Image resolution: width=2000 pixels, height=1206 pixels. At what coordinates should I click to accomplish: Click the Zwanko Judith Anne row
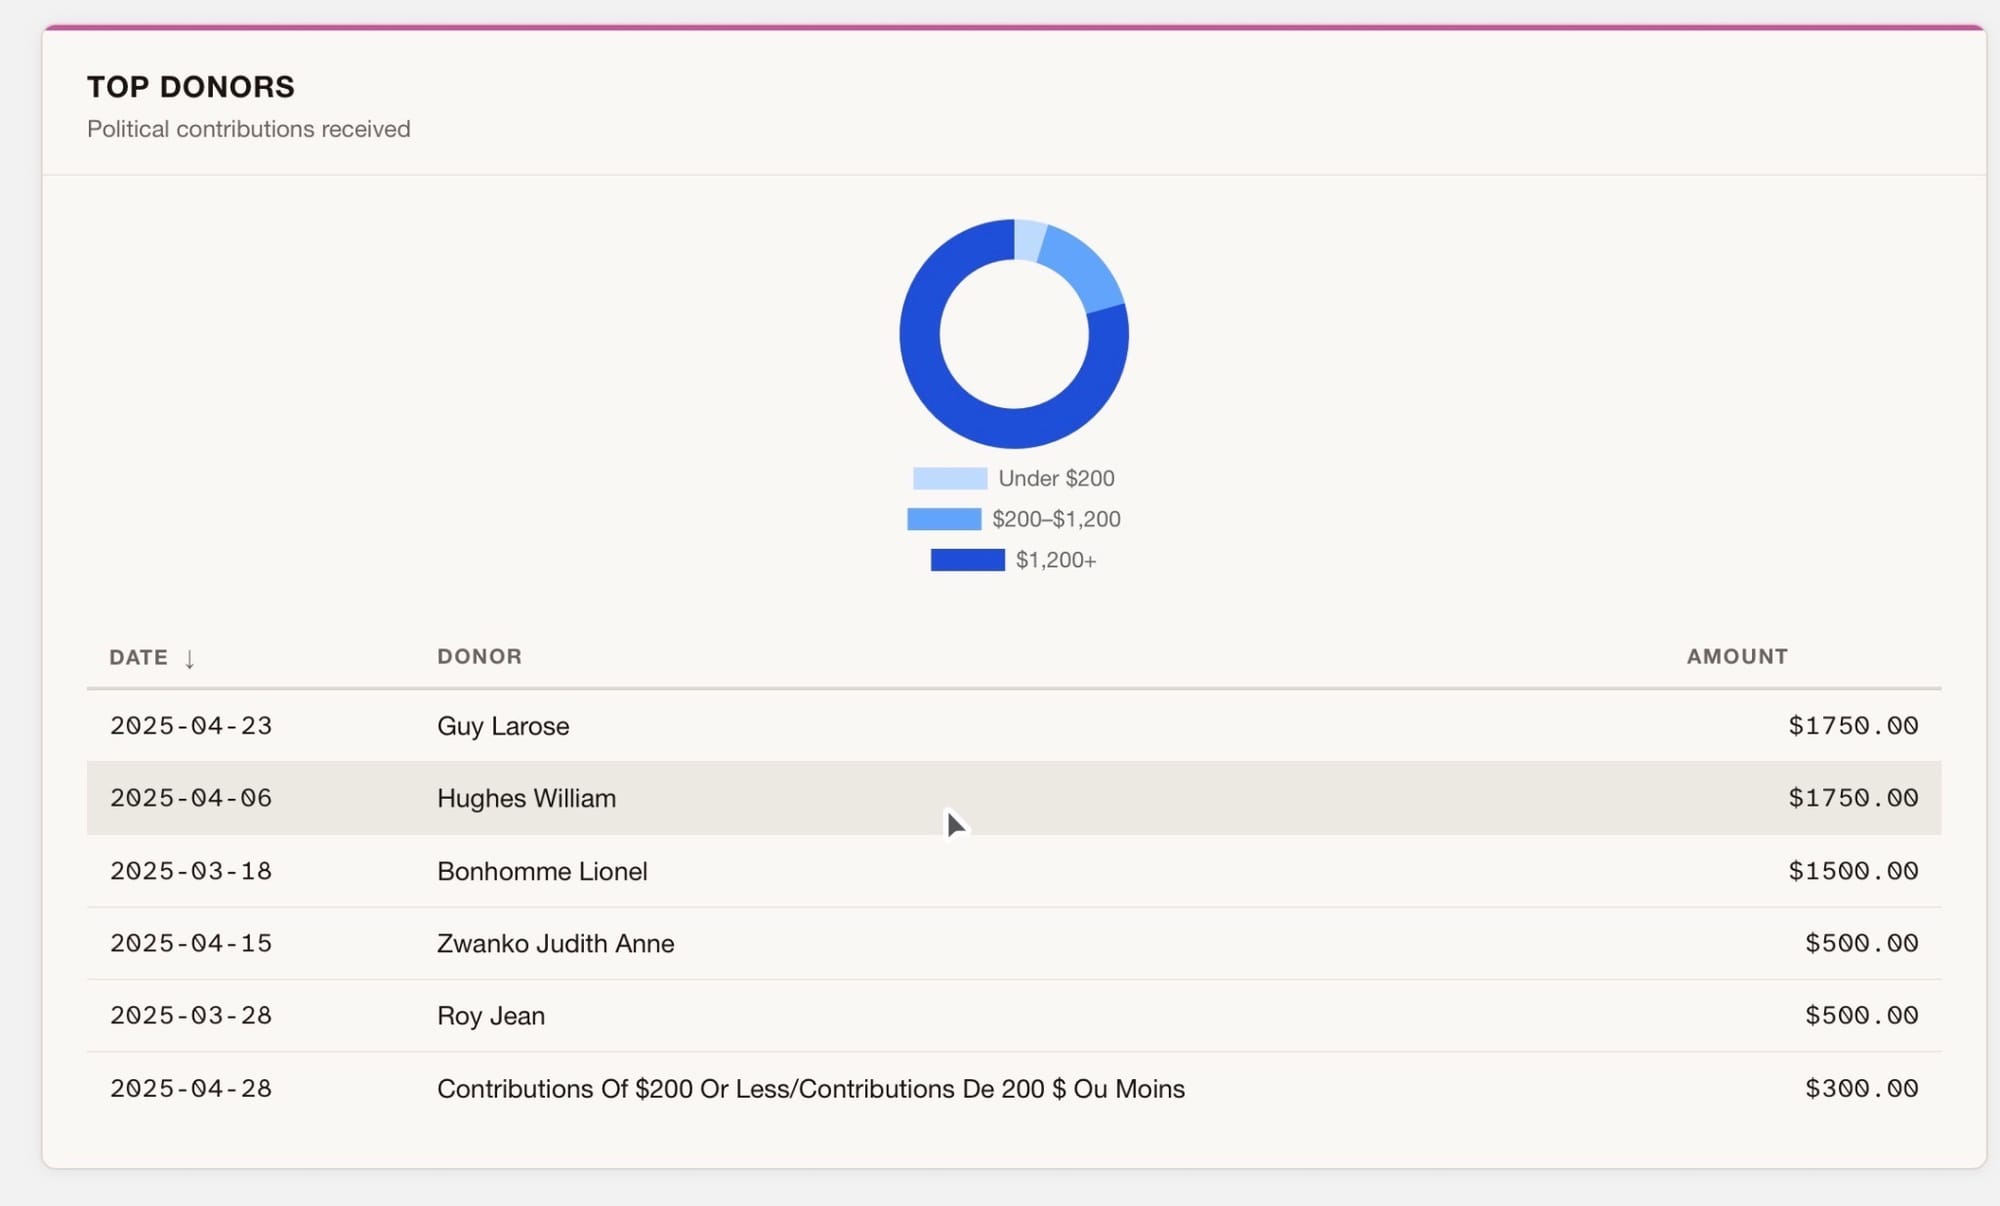pyautogui.click(x=555, y=943)
